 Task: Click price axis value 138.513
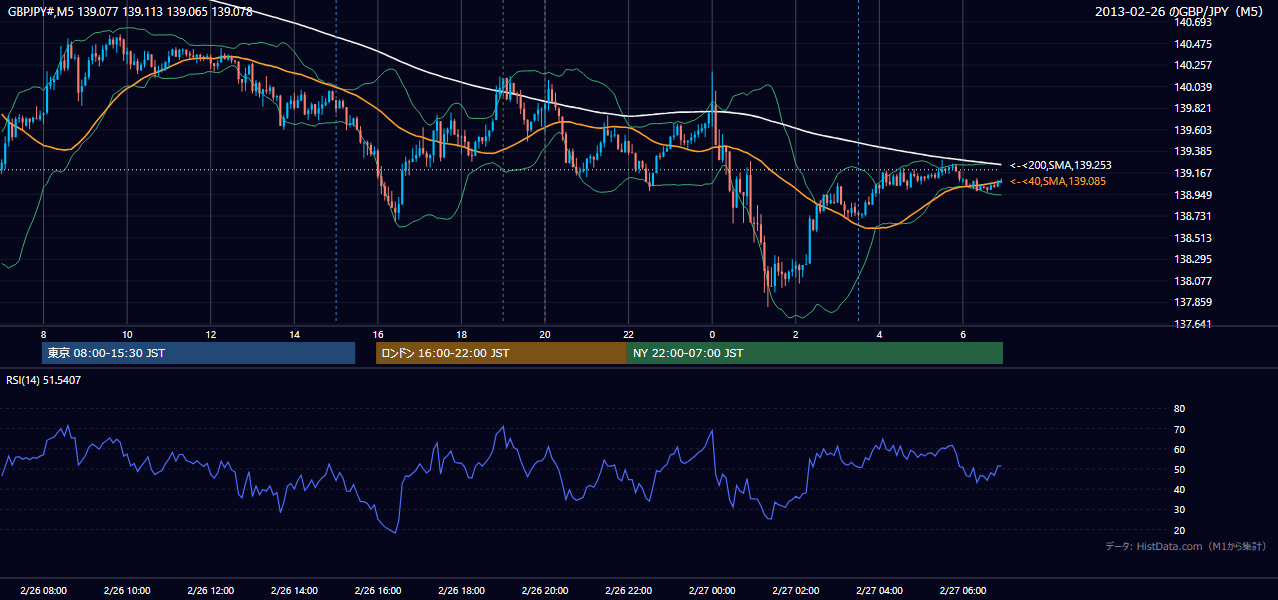click(1191, 238)
